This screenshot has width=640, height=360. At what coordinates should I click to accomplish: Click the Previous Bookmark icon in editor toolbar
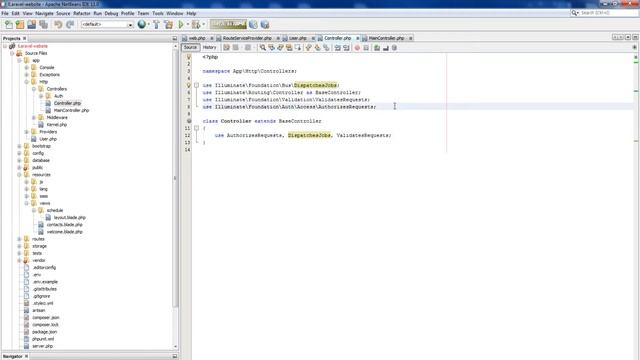pos(309,48)
